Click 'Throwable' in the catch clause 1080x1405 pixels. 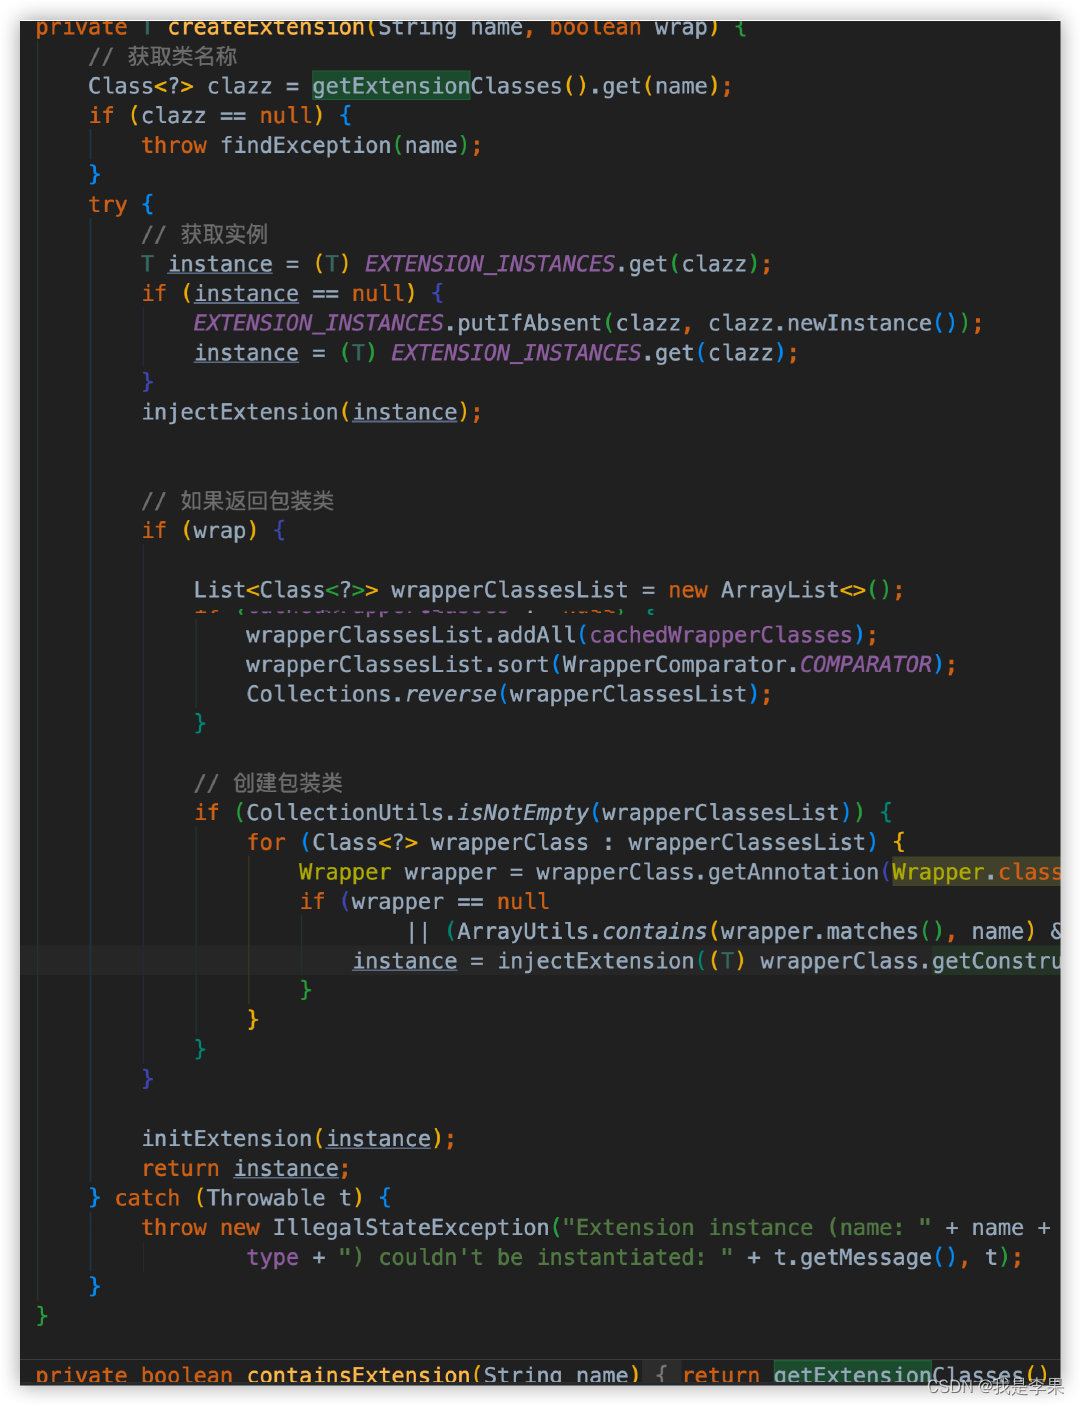point(266,1198)
